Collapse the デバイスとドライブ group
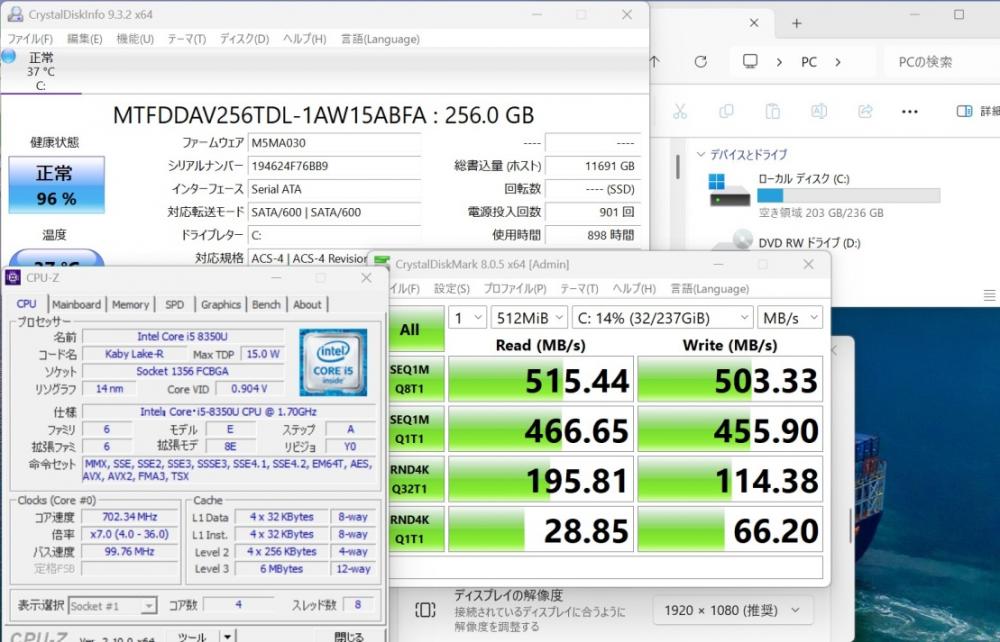This screenshot has height=642, width=1000. (701, 154)
